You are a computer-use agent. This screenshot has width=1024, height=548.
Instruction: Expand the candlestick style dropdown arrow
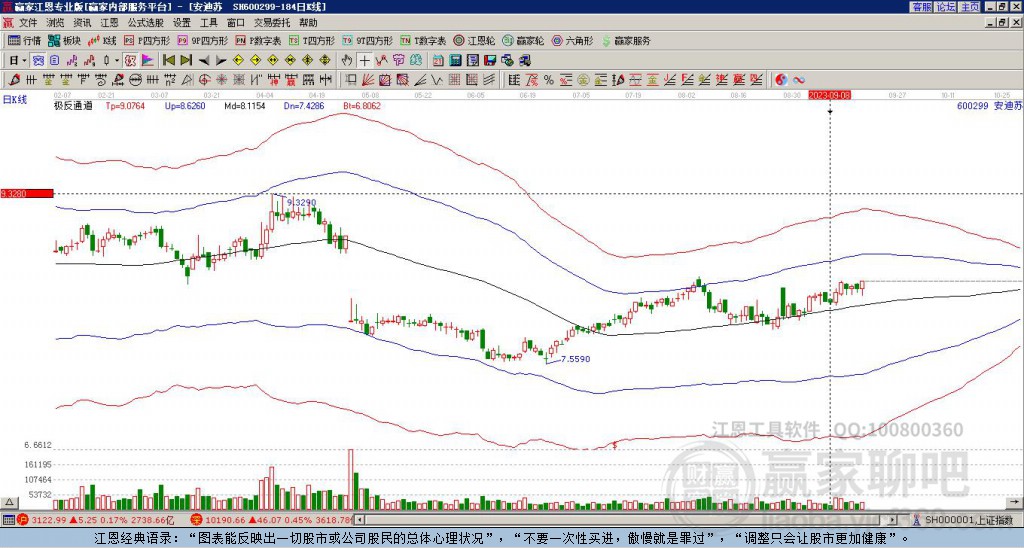click(x=117, y=61)
